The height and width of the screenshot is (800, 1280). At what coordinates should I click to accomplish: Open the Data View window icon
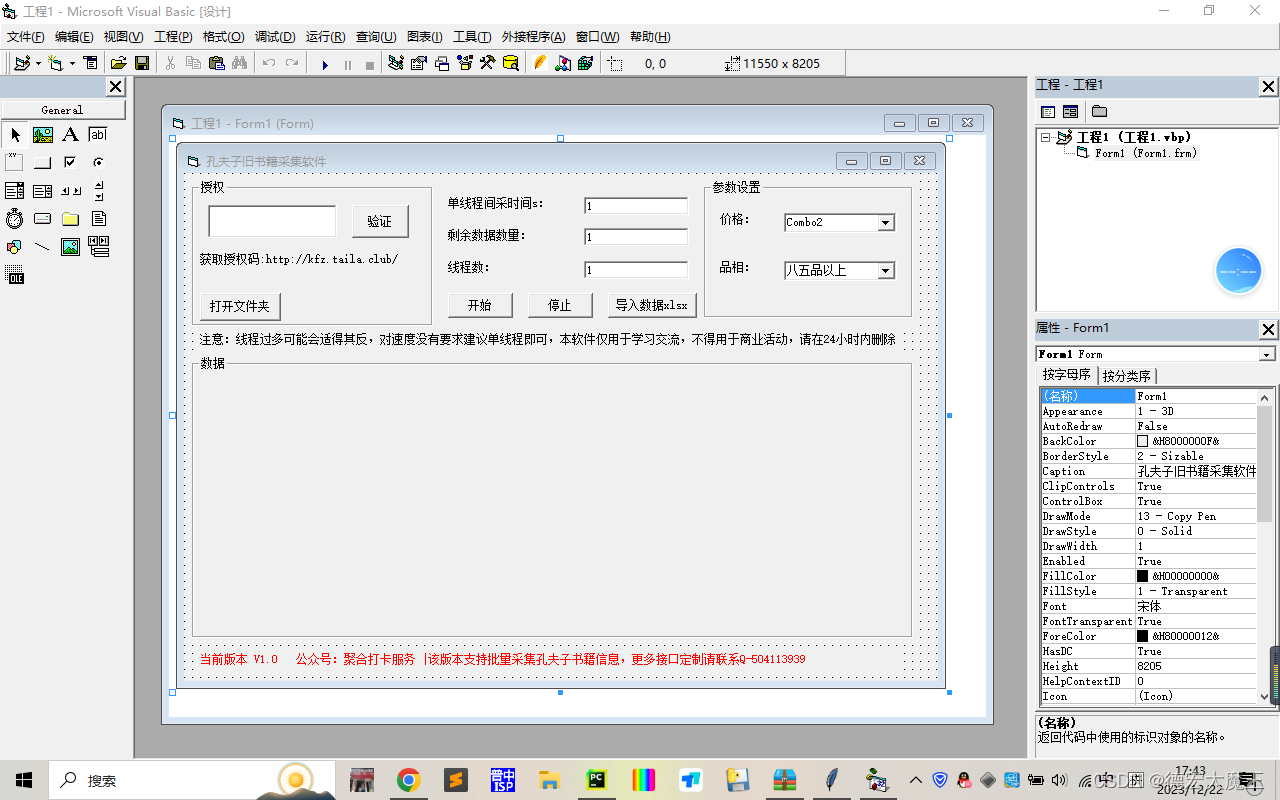click(x=511, y=63)
